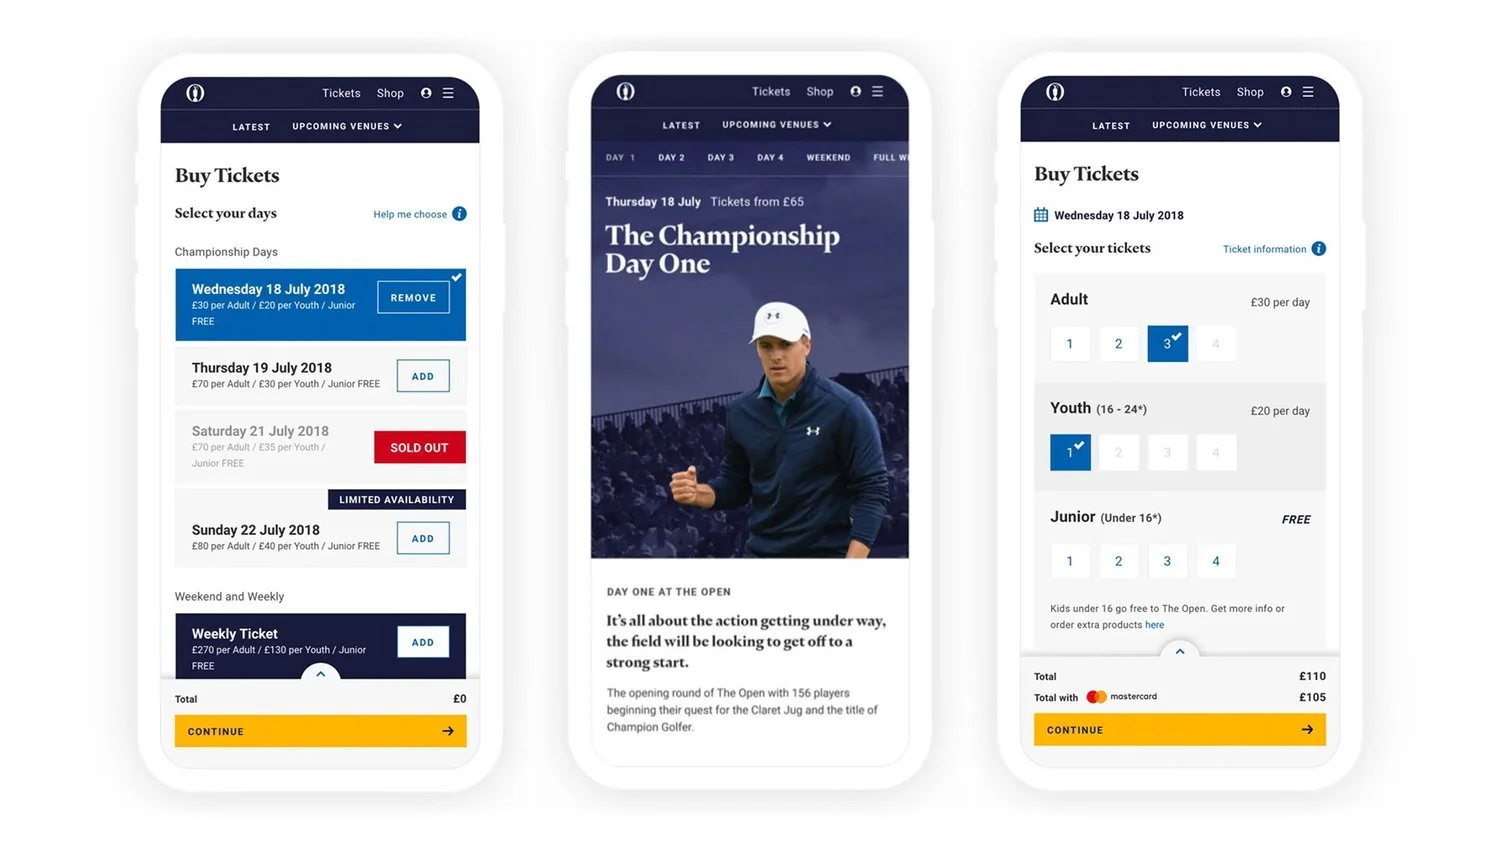Expand Upcoming Venues dropdown on left phone
This screenshot has height=856, width=1500.
(x=347, y=126)
